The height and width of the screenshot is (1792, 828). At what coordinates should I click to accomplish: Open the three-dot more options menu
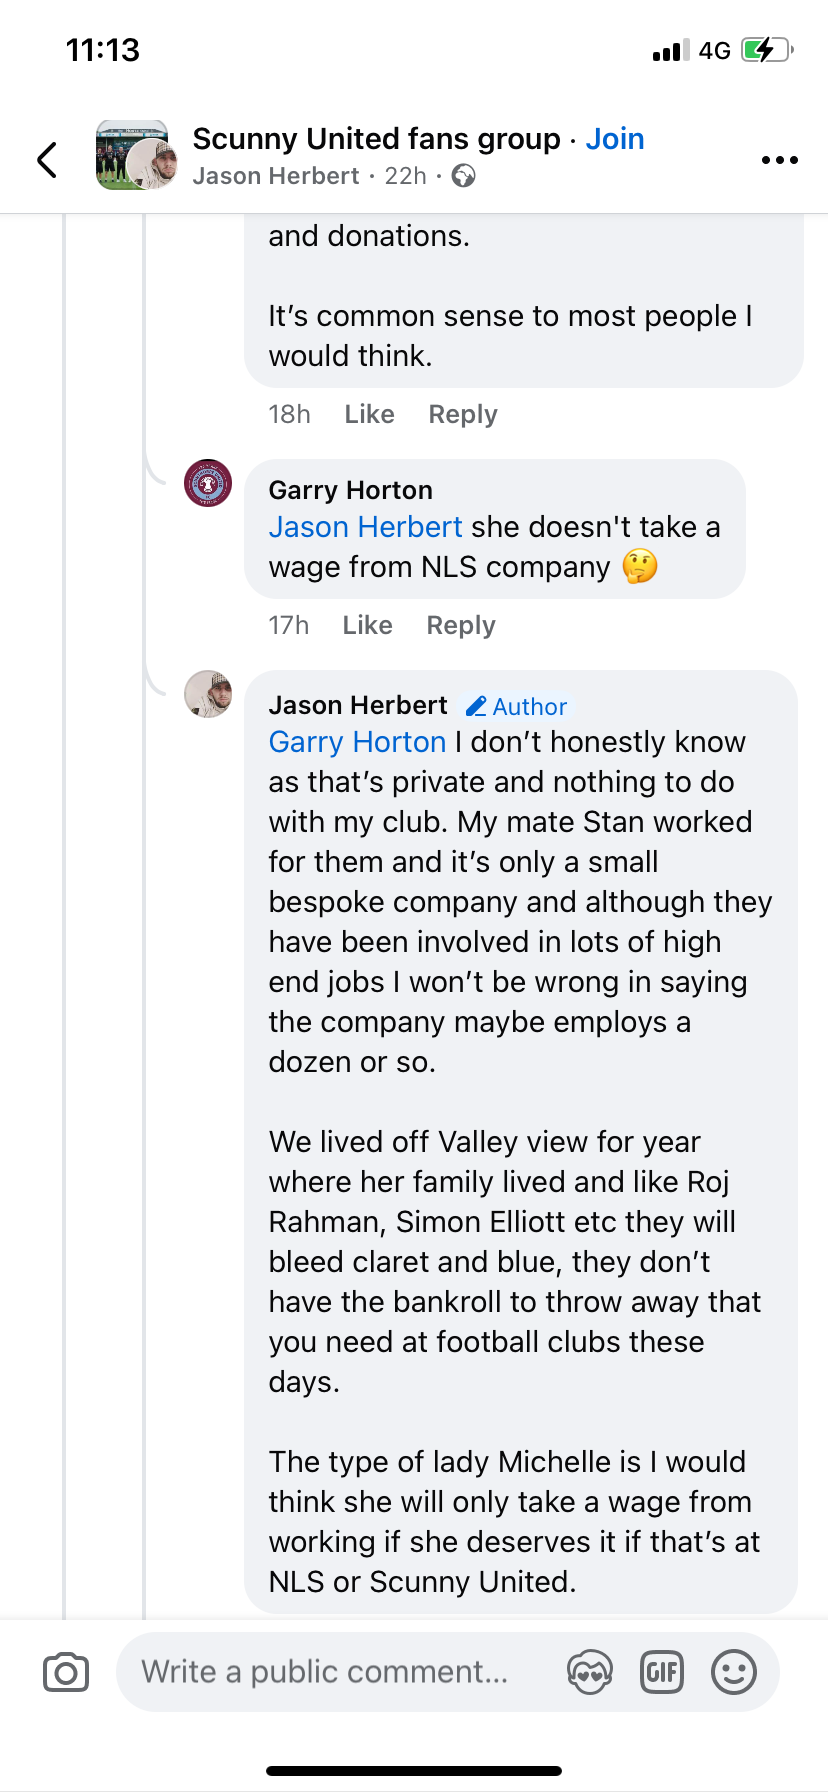(779, 160)
